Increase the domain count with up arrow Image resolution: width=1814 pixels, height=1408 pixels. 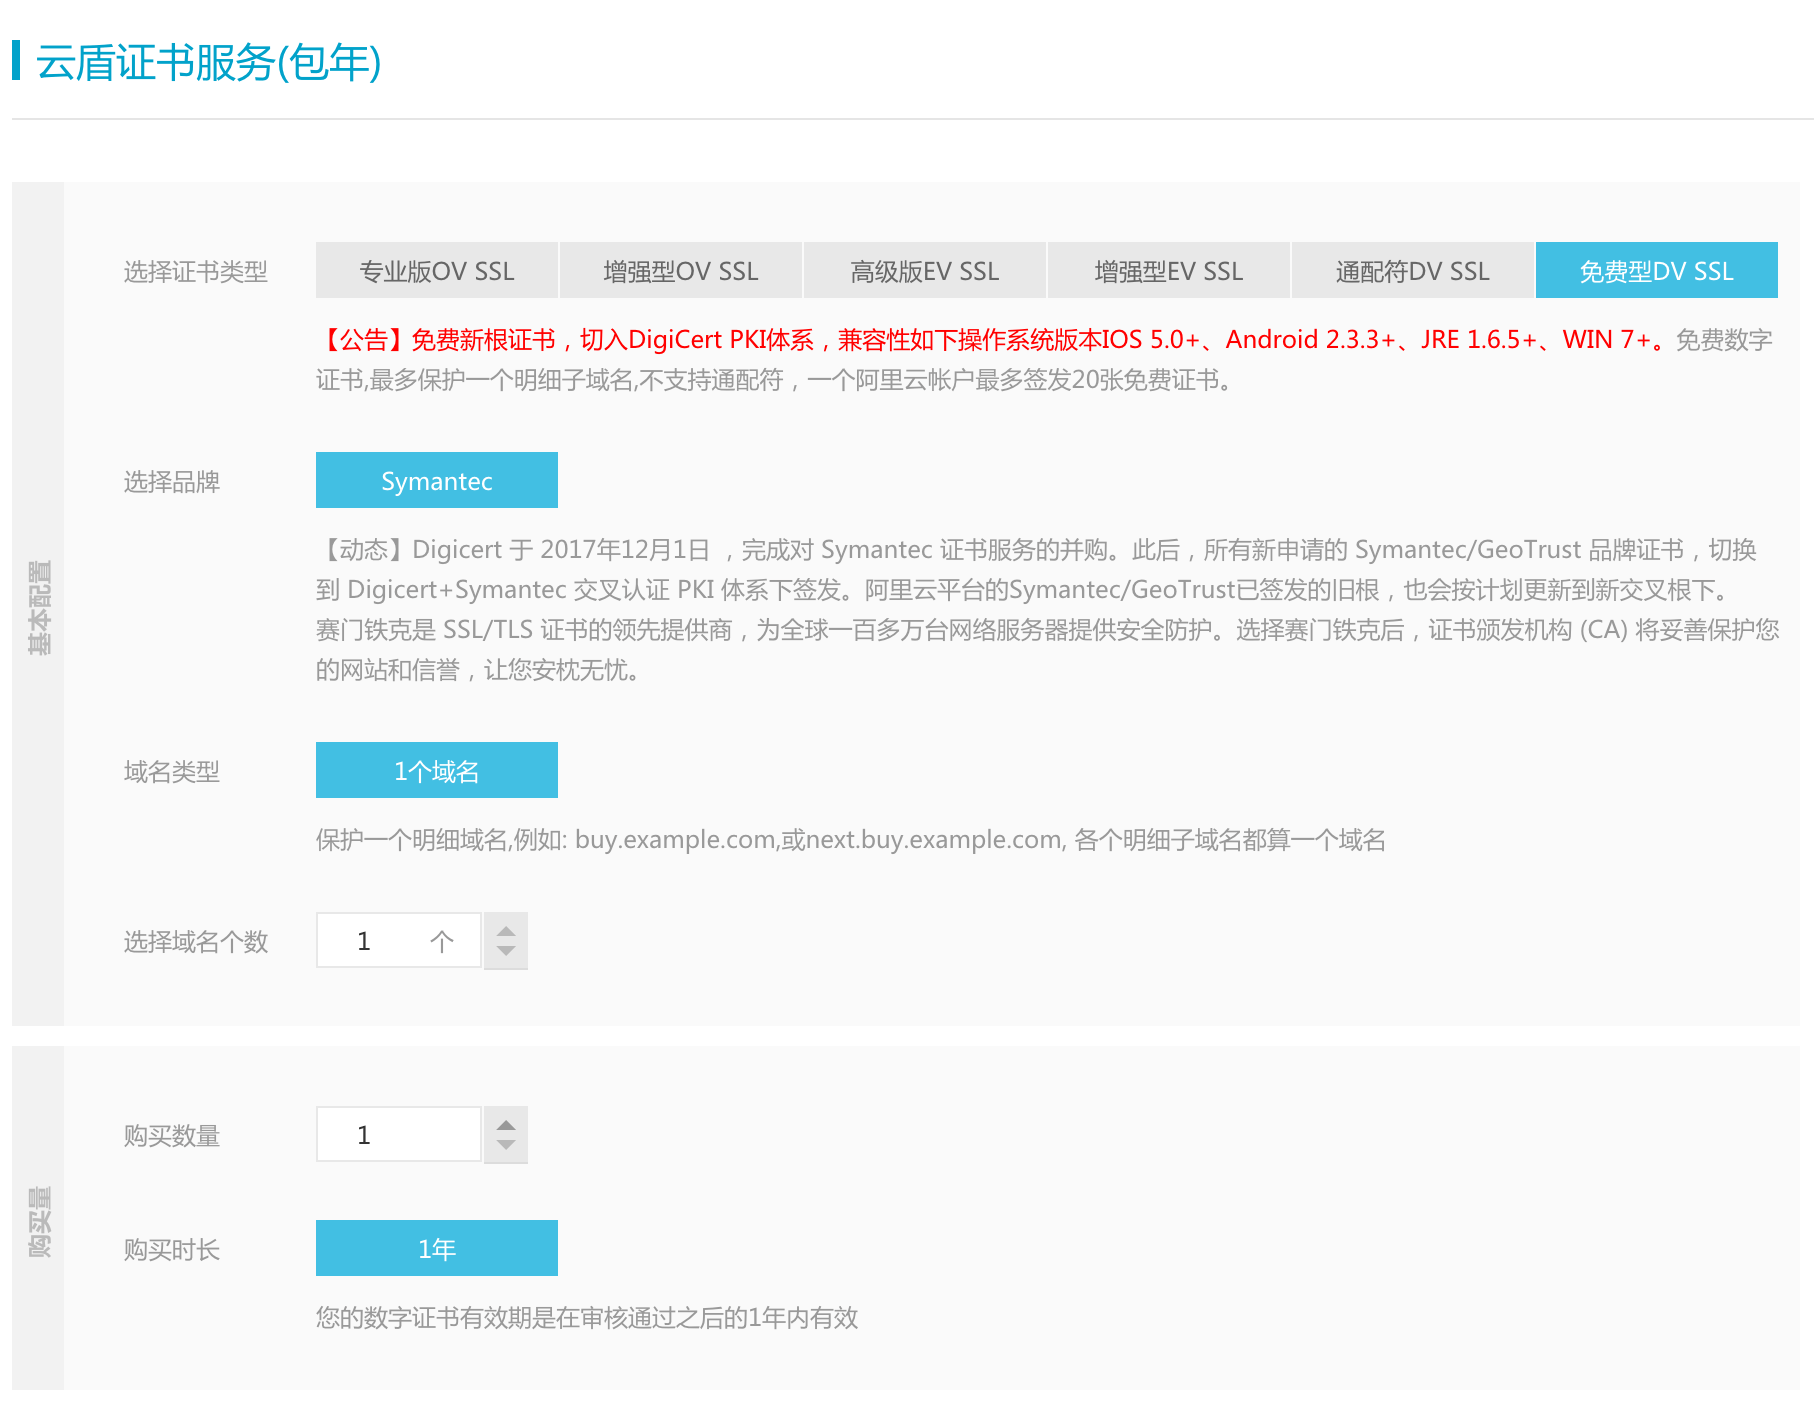point(506,931)
